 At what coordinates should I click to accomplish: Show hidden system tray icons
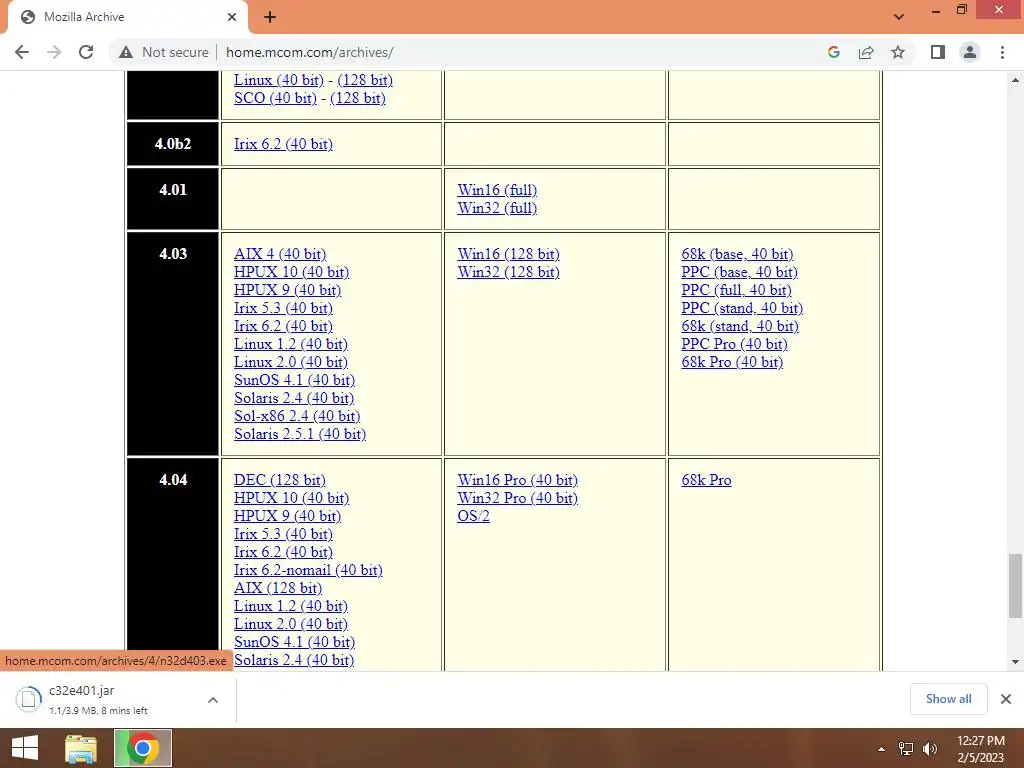[x=881, y=748]
